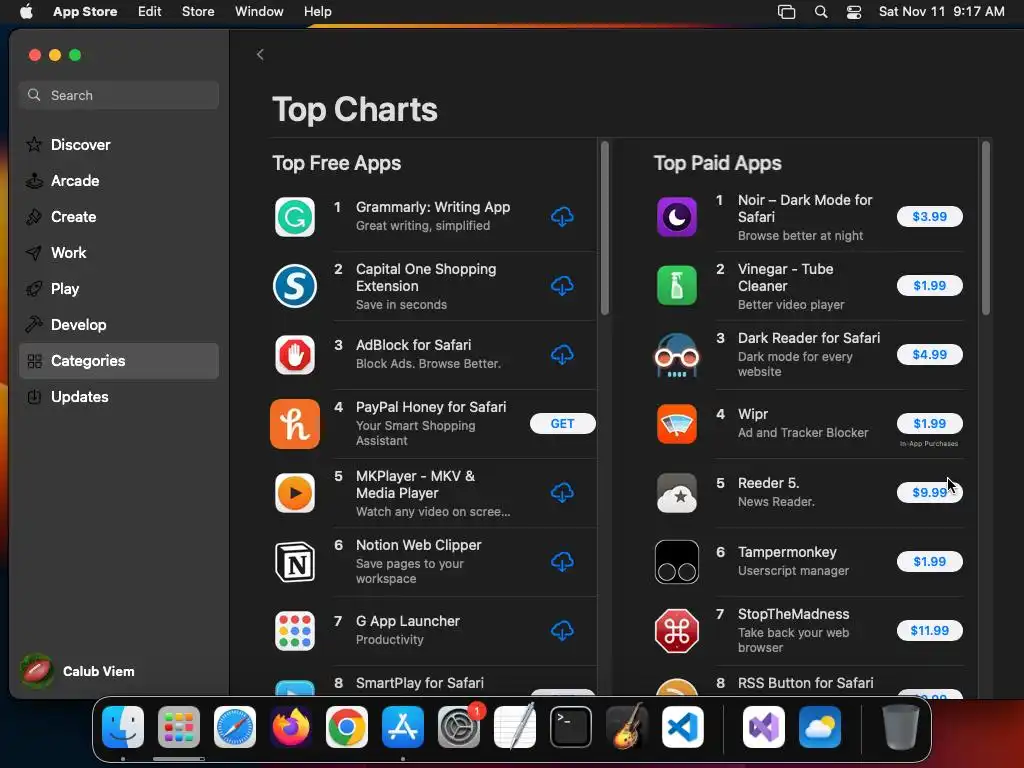Select Categories in the sidebar
1024x768 pixels.
point(119,361)
